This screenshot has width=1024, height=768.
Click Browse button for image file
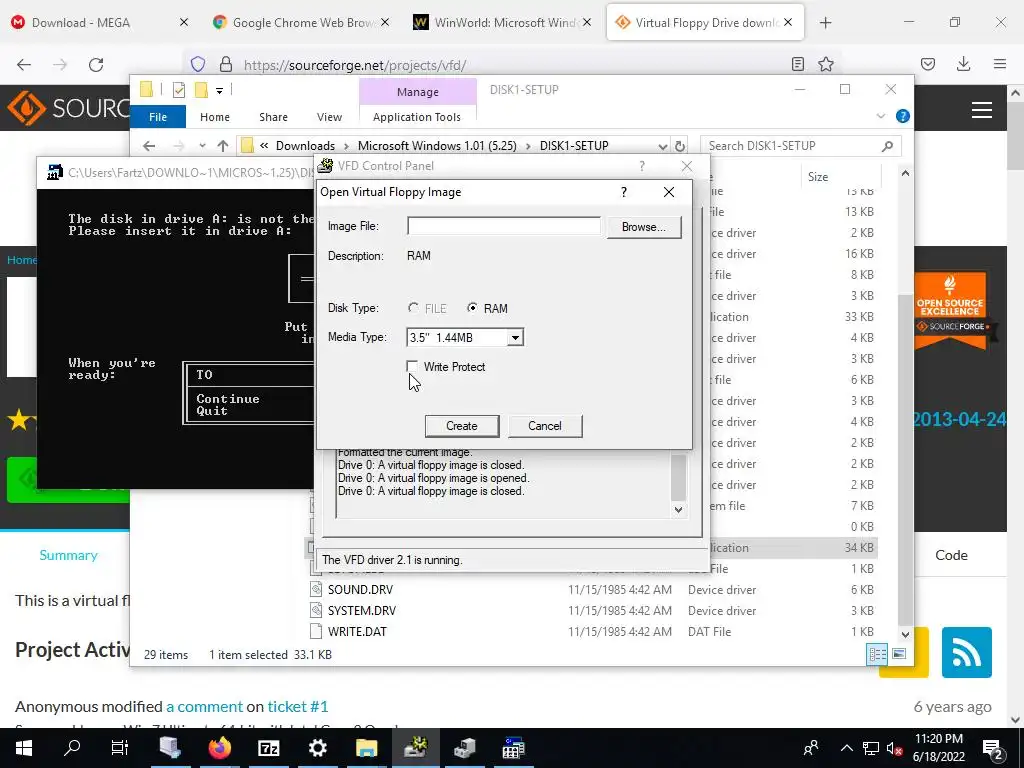[x=644, y=227]
